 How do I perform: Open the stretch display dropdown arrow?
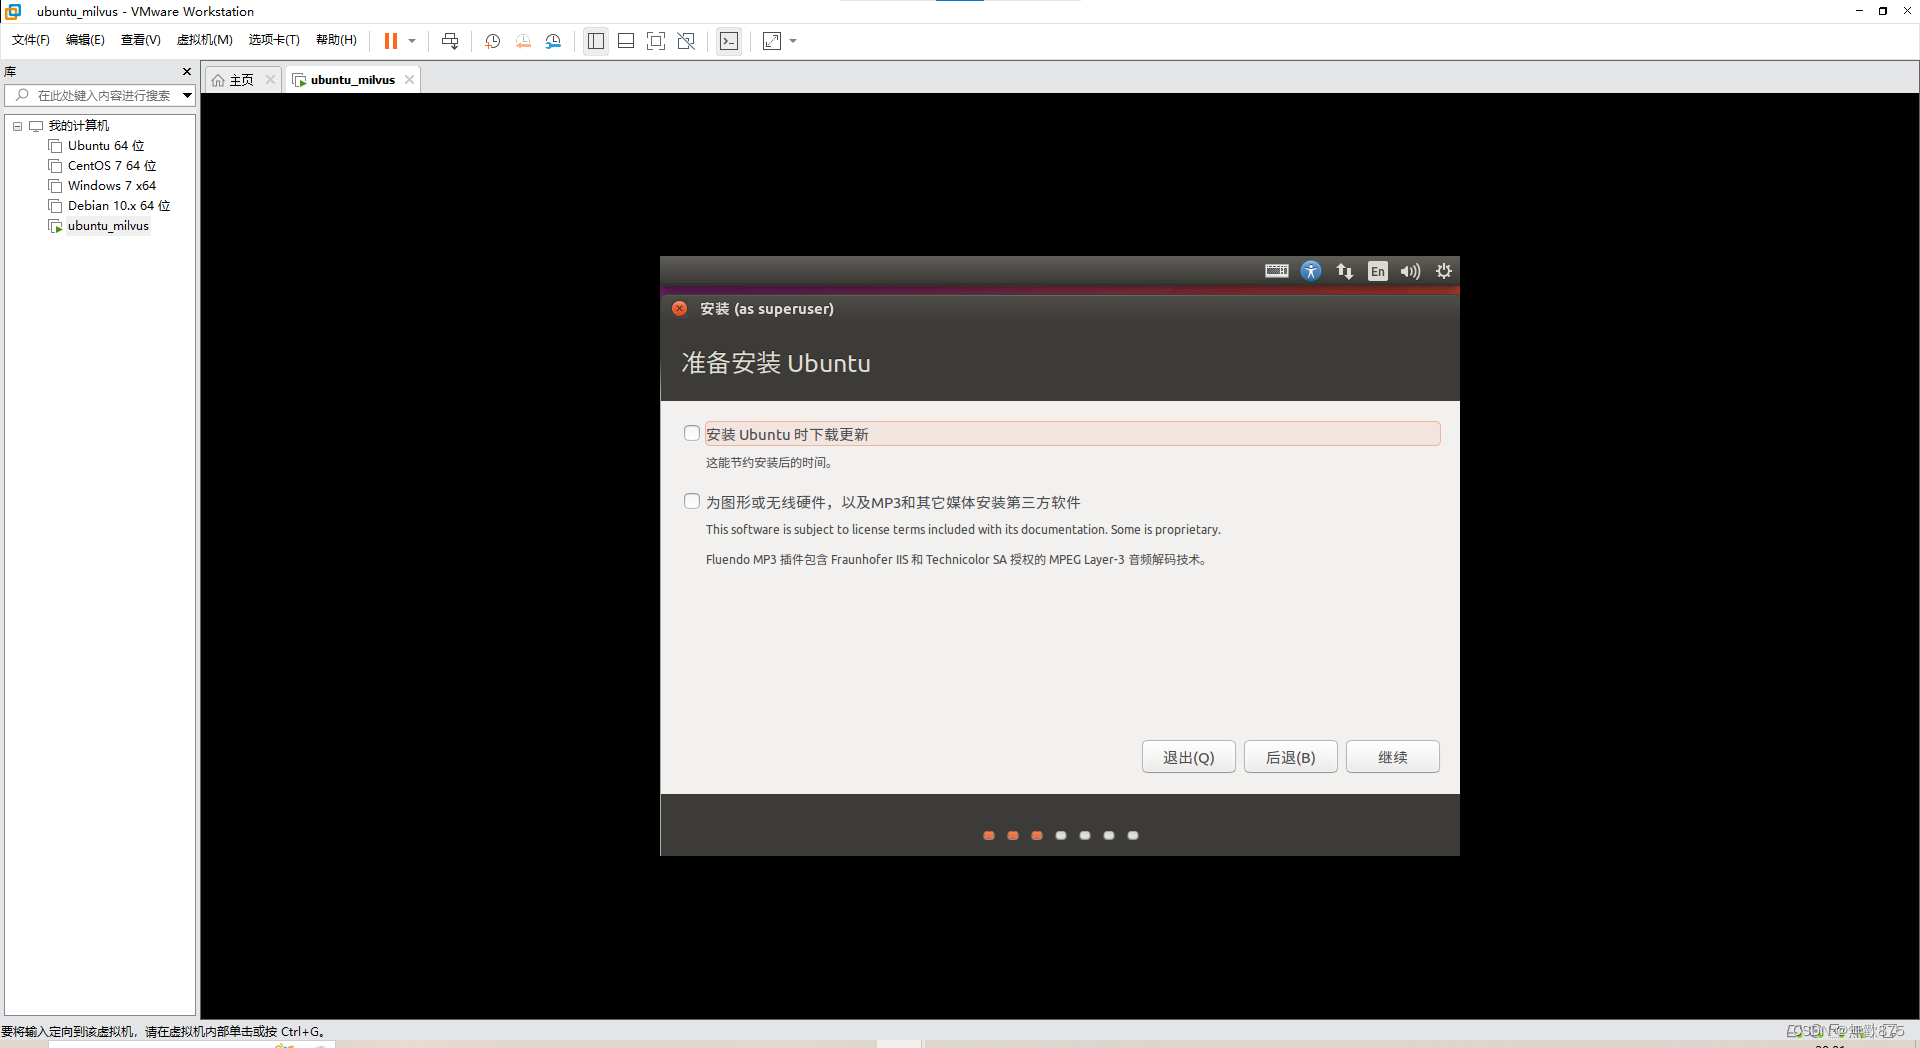click(793, 41)
